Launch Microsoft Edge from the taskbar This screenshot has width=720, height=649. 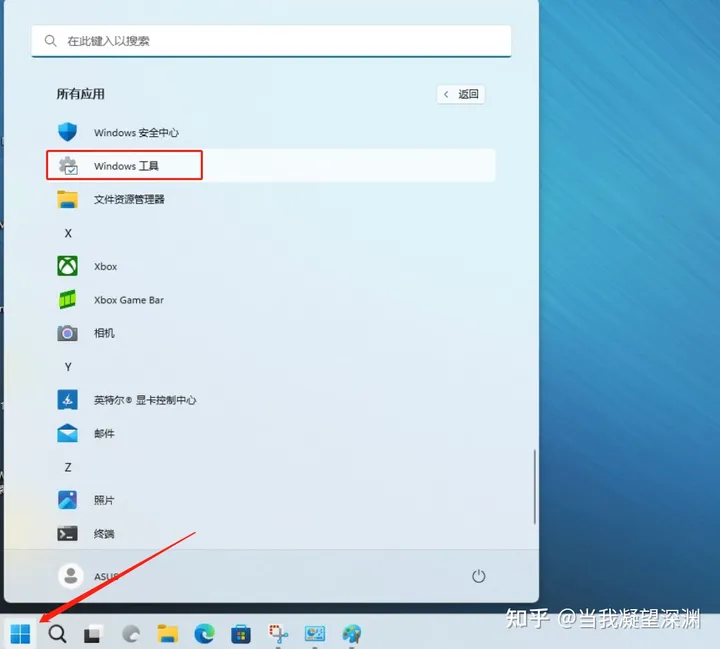(x=204, y=634)
